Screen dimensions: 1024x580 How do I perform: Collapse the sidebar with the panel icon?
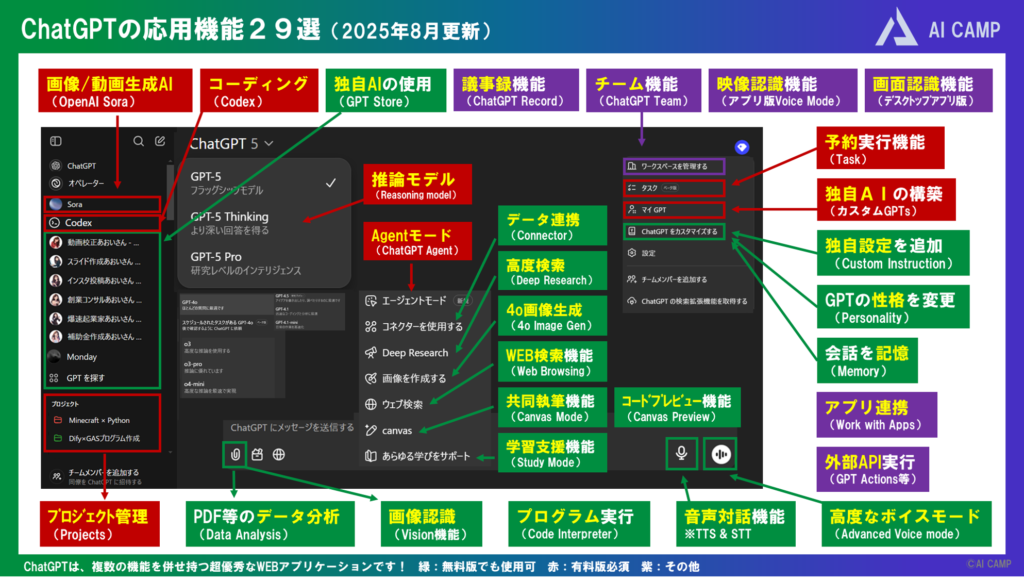pos(56,141)
